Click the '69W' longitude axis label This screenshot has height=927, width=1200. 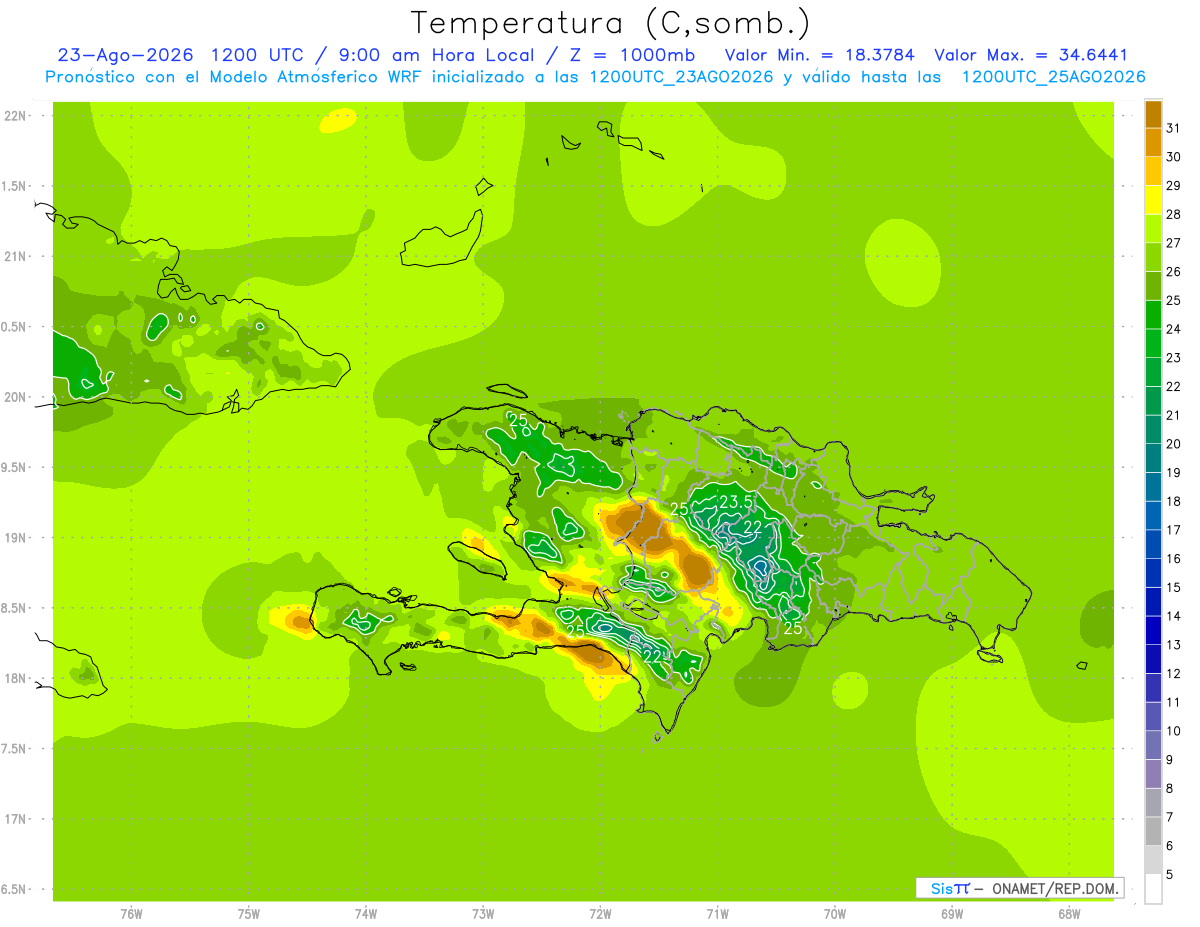point(952,914)
